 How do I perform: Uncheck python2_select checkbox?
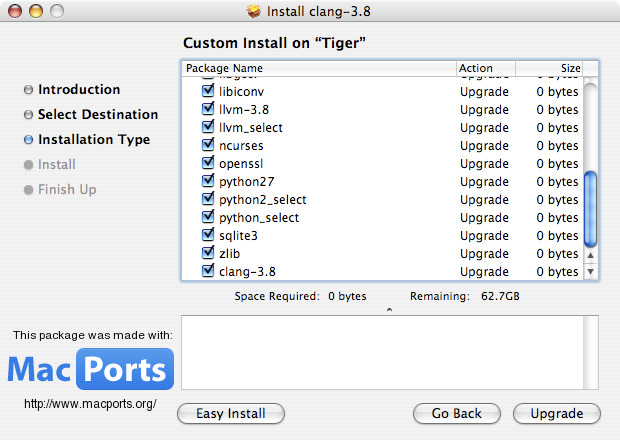pyautogui.click(x=208, y=198)
